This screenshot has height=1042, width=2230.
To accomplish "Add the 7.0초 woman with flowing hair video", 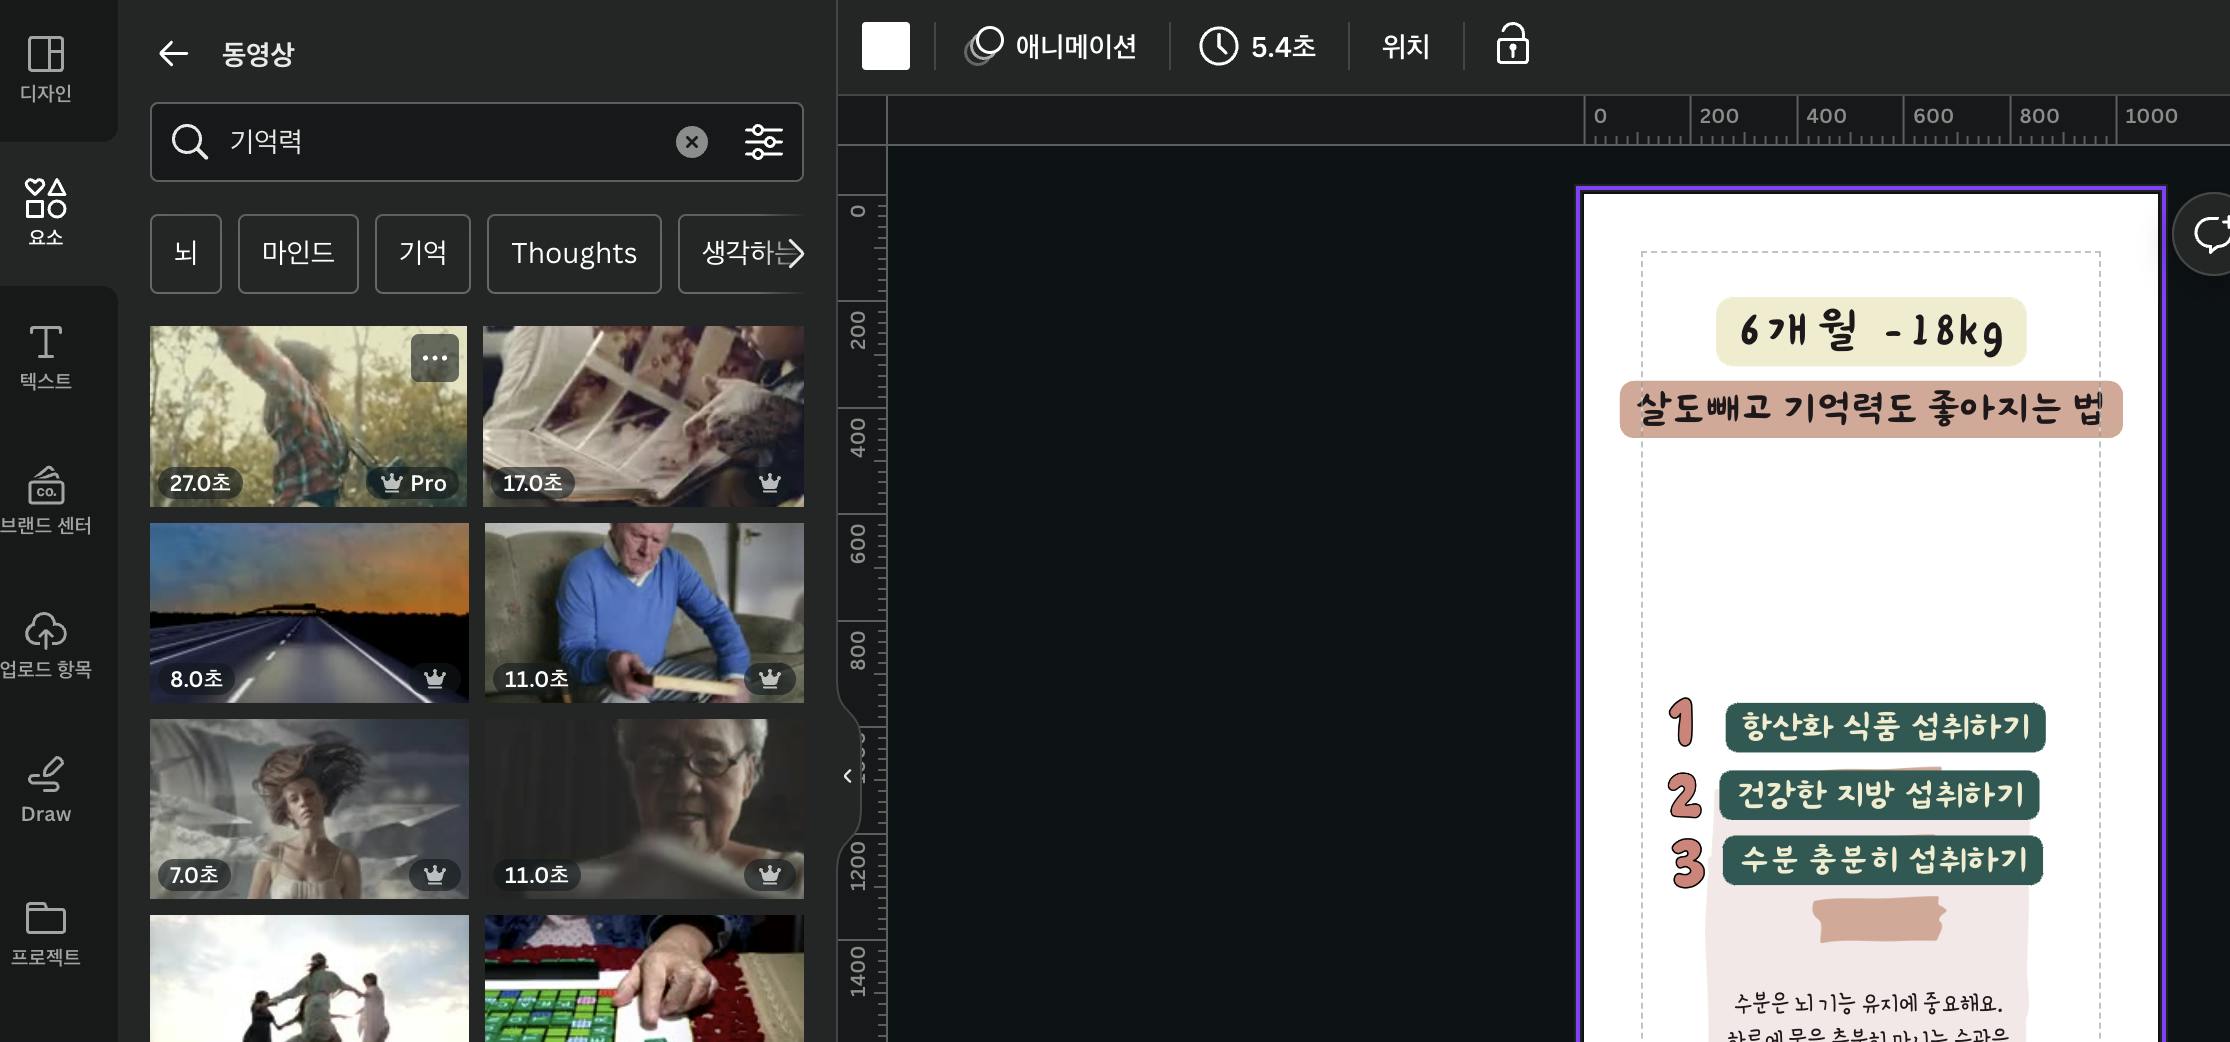I will tap(309, 808).
